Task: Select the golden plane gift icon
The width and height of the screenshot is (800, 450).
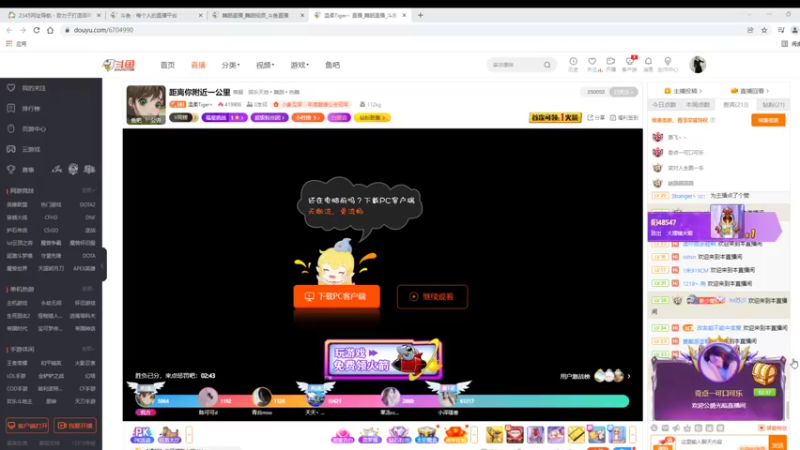Action: pyautogui.click(x=494, y=435)
